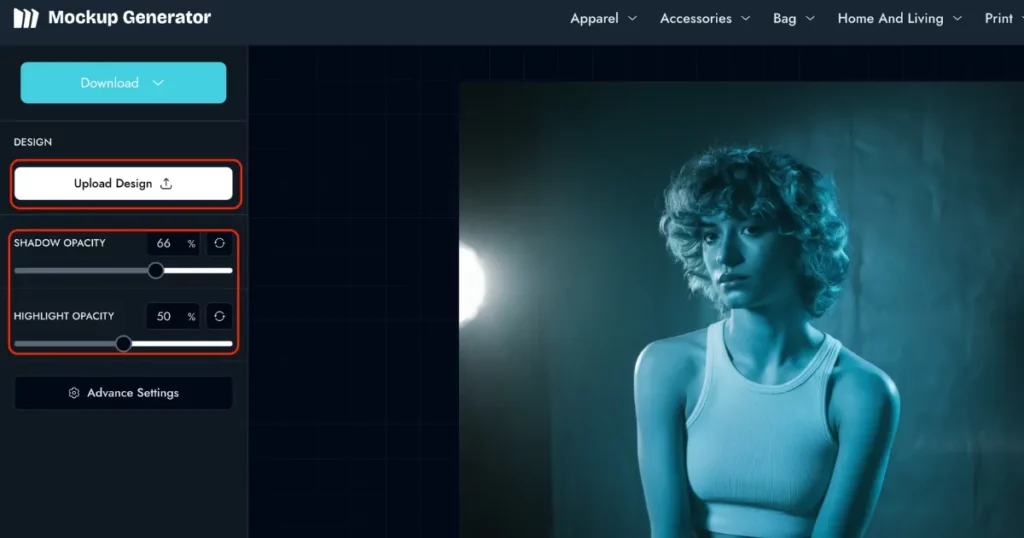
Task: Click the Mockup Generator title text
Action: click(x=129, y=18)
